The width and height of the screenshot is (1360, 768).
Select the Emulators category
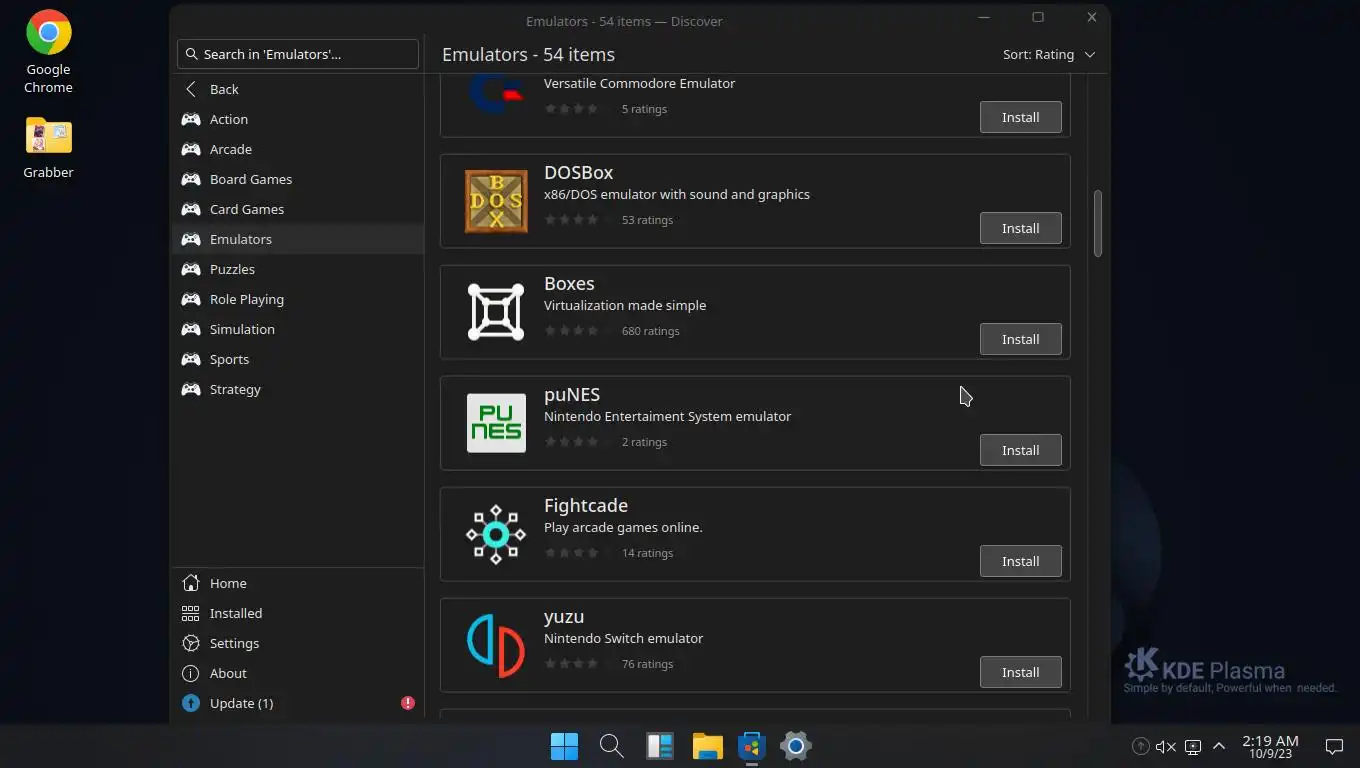[x=298, y=239]
